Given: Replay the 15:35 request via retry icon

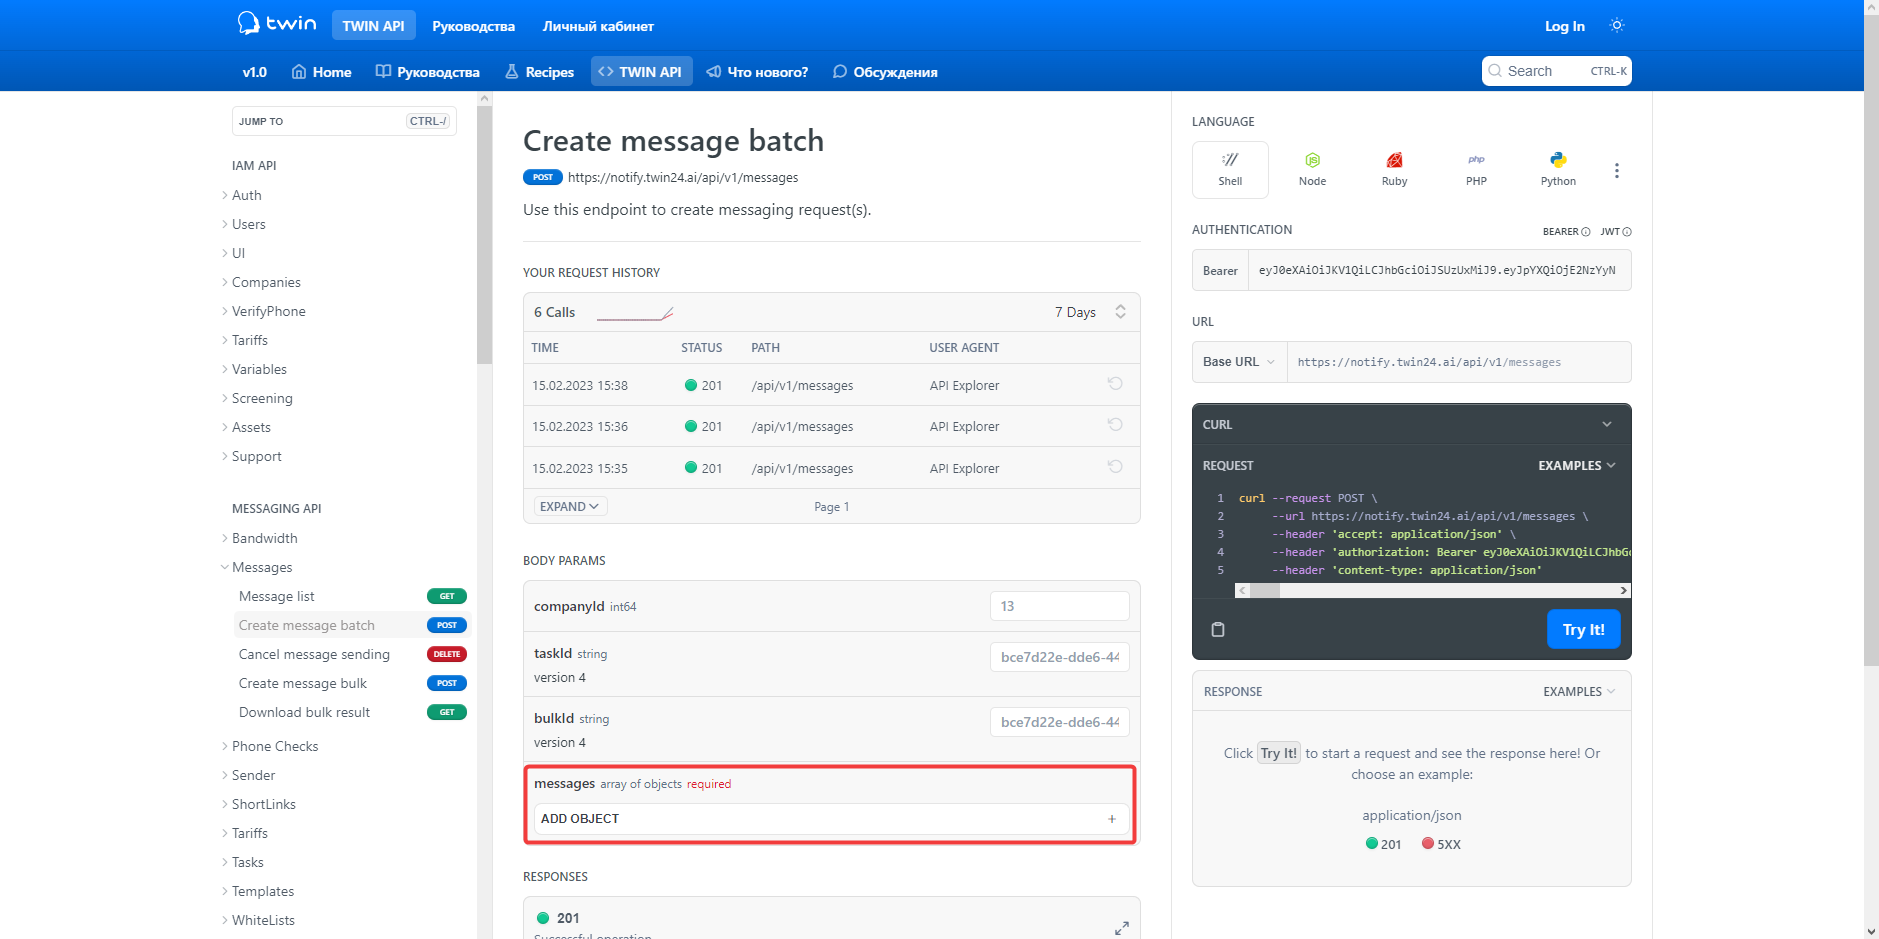Looking at the screenshot, I should (x=1115, y=467).
